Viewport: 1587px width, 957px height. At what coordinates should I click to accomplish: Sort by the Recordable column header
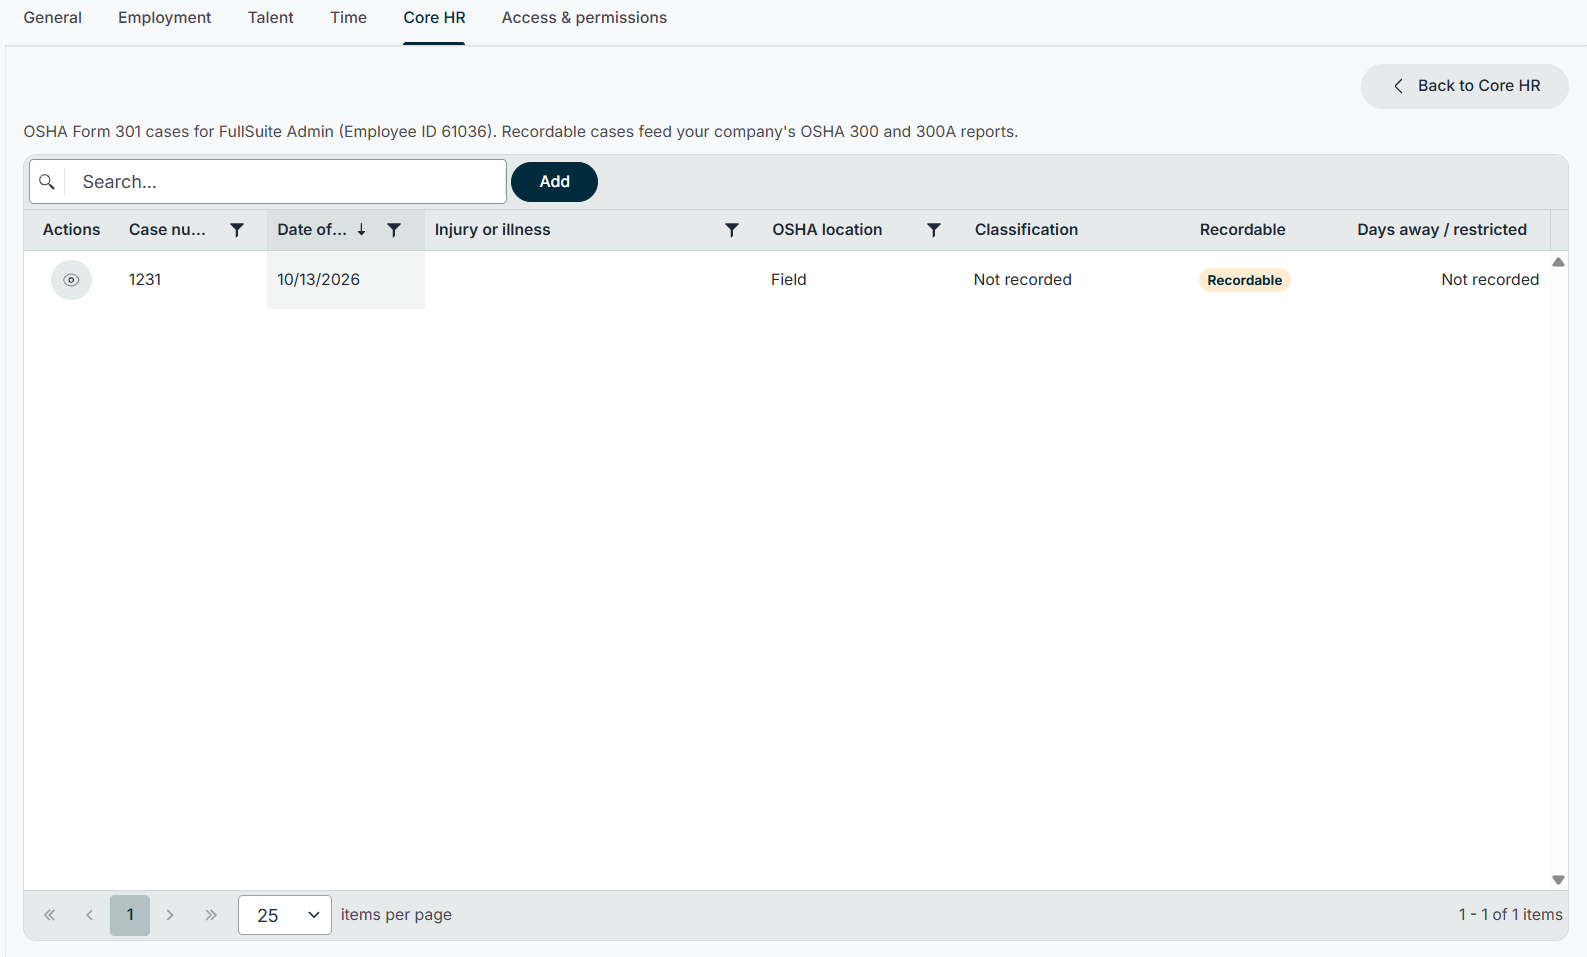tap(1243, 230)
